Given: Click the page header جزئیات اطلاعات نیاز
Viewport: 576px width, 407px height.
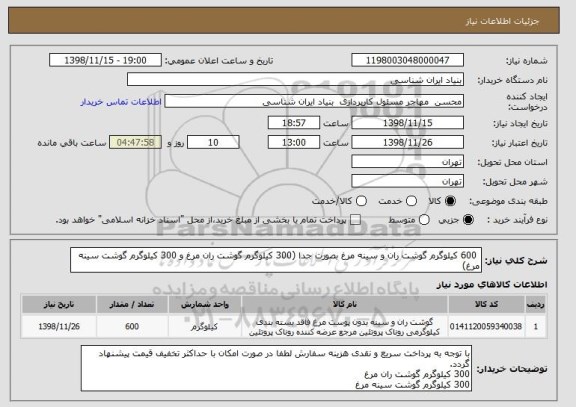Looking at the screenshot, I should [x=502, y=21].
